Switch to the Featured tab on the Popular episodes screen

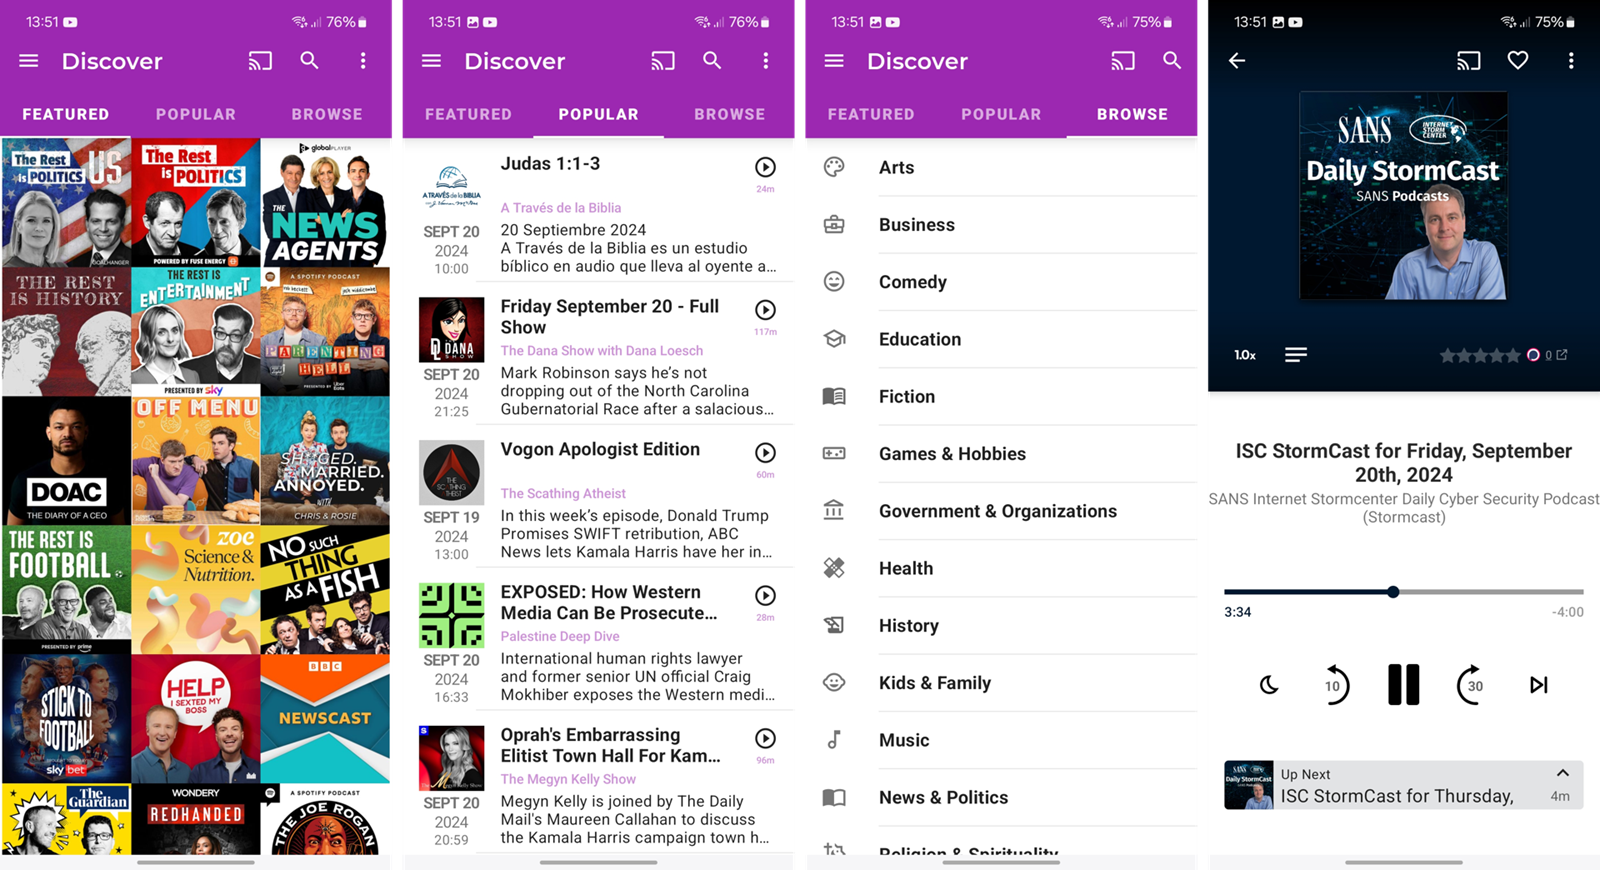point(468,114)
